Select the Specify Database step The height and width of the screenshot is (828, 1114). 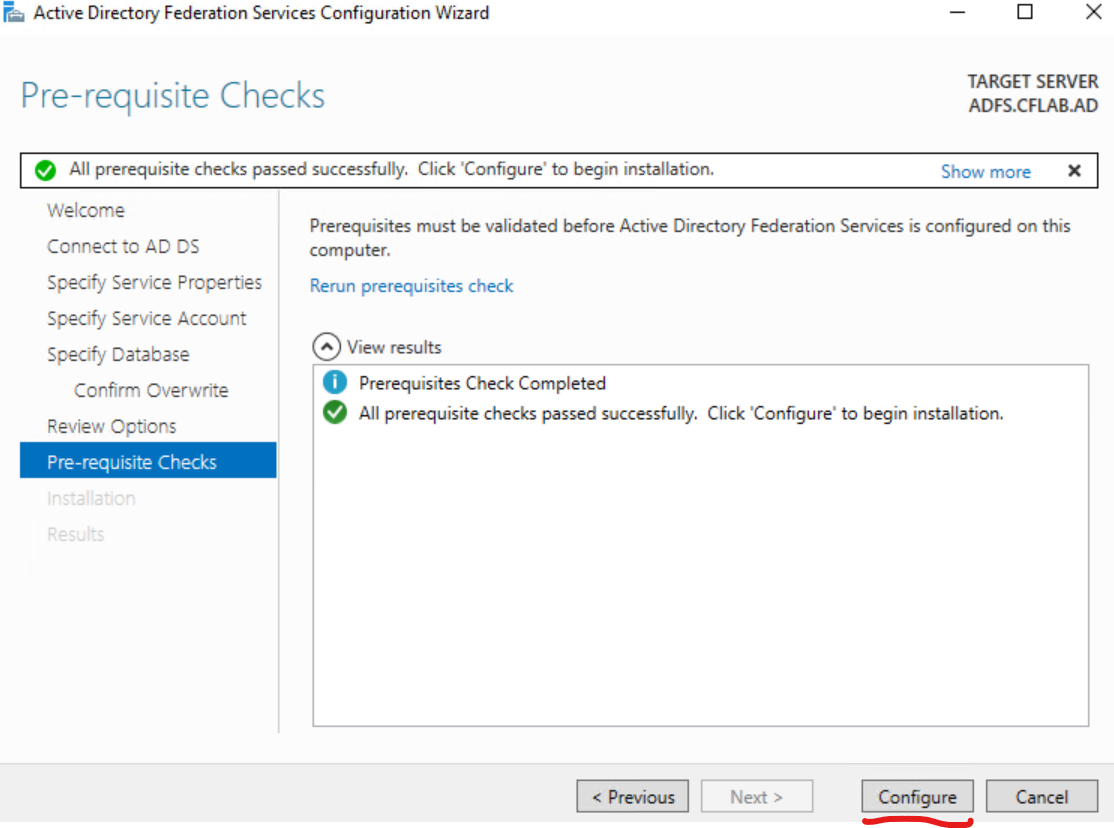pyautogui.click(x=118, y=355)
